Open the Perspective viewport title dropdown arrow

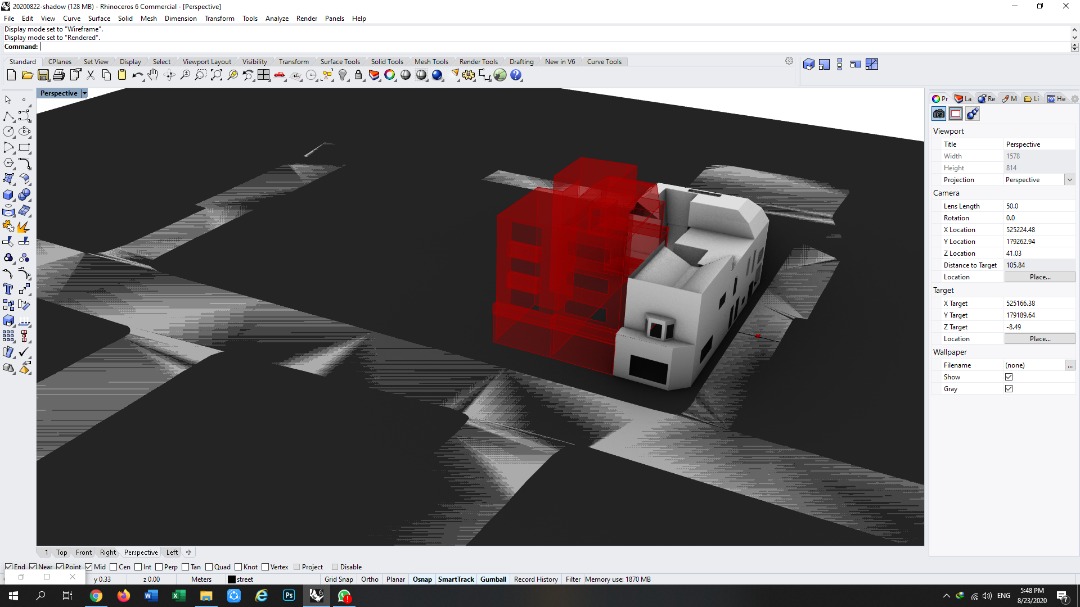85,93
